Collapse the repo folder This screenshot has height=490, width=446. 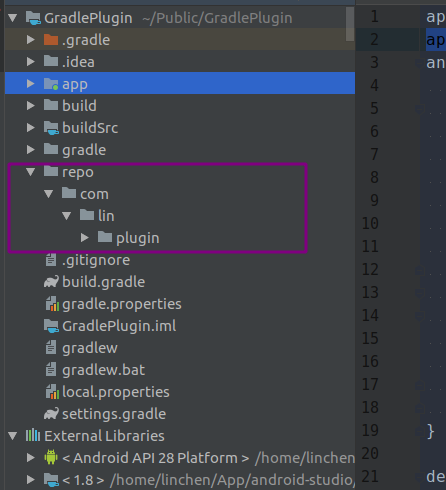(x=31, y=172)
